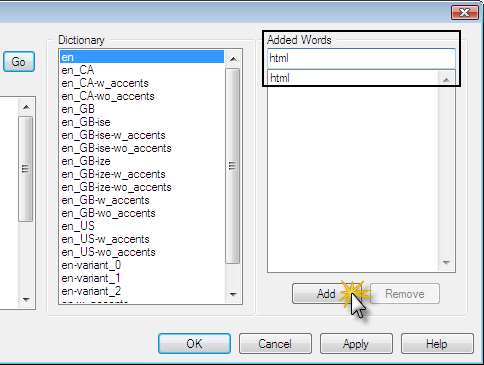Apply the dictionary changes
The image size is (484, 365).
(356, 343)
